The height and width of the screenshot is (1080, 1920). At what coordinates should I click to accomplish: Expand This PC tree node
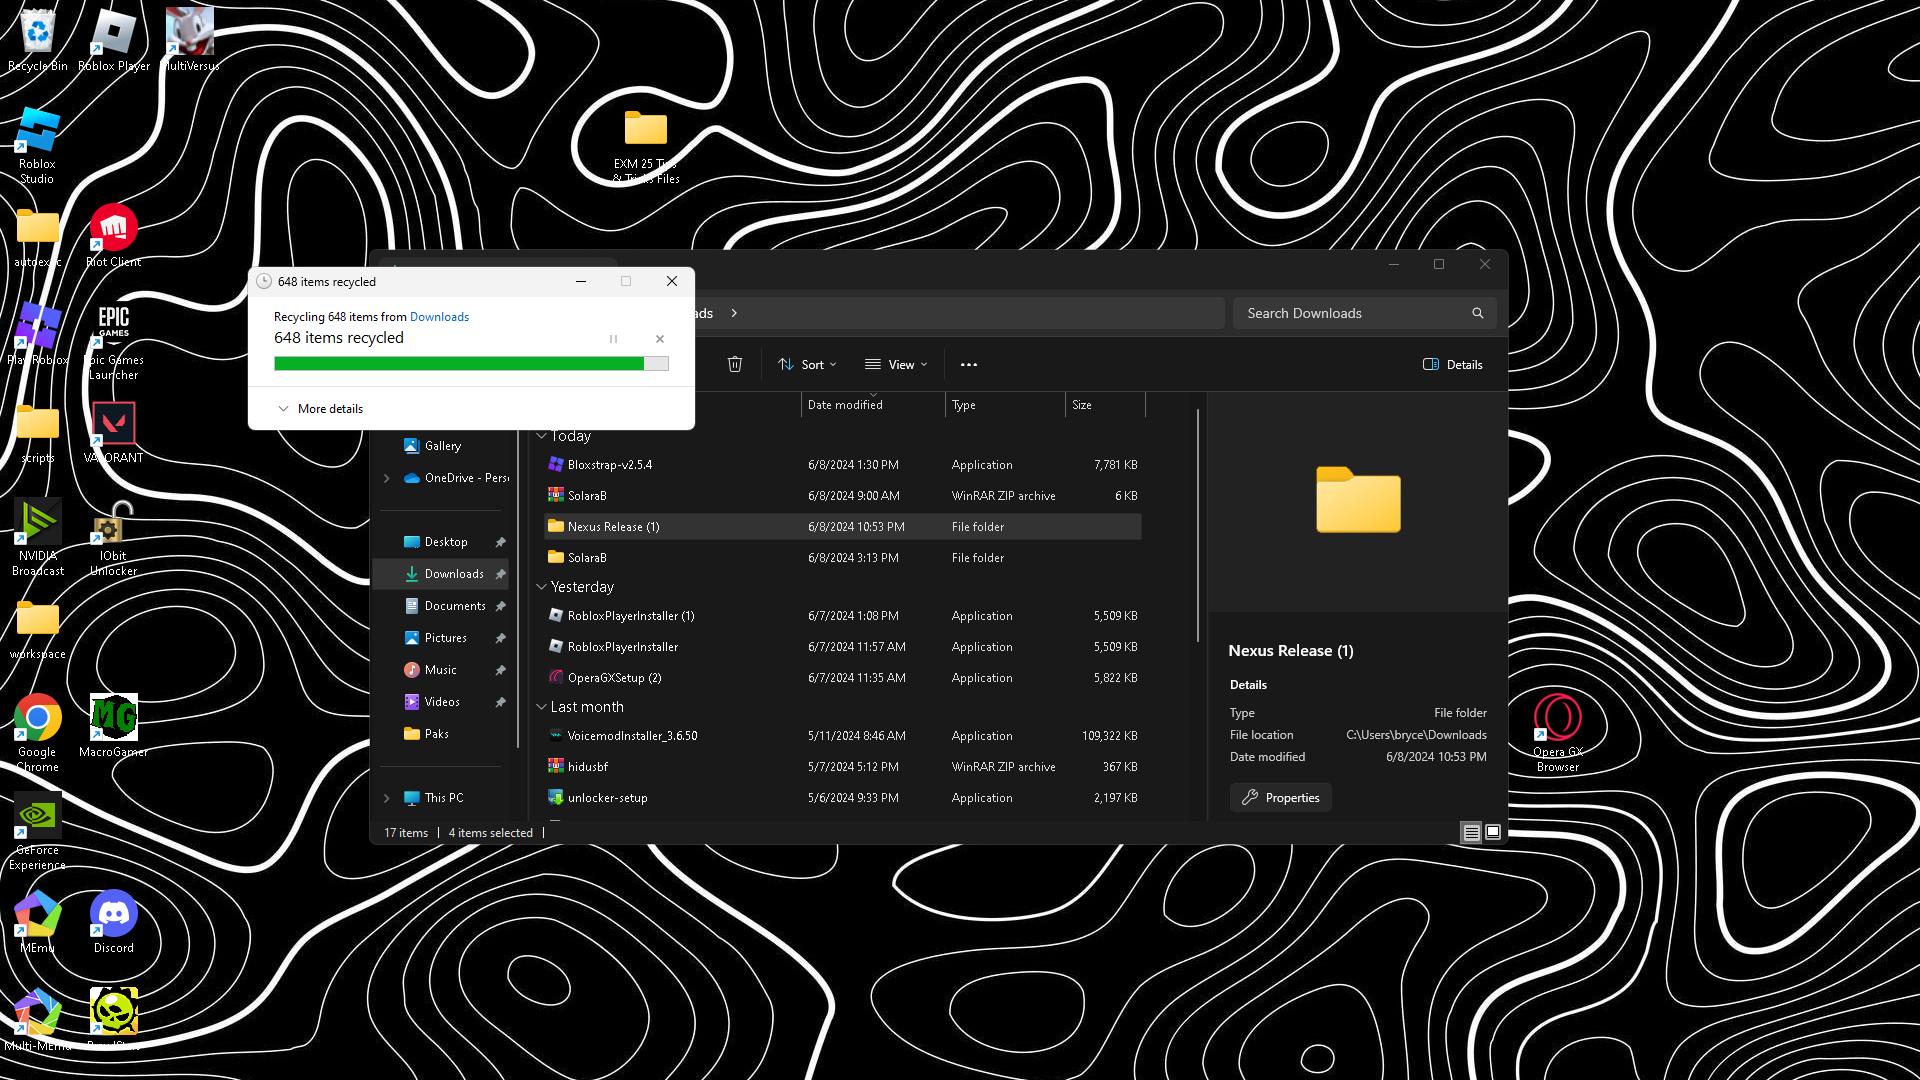387,798
